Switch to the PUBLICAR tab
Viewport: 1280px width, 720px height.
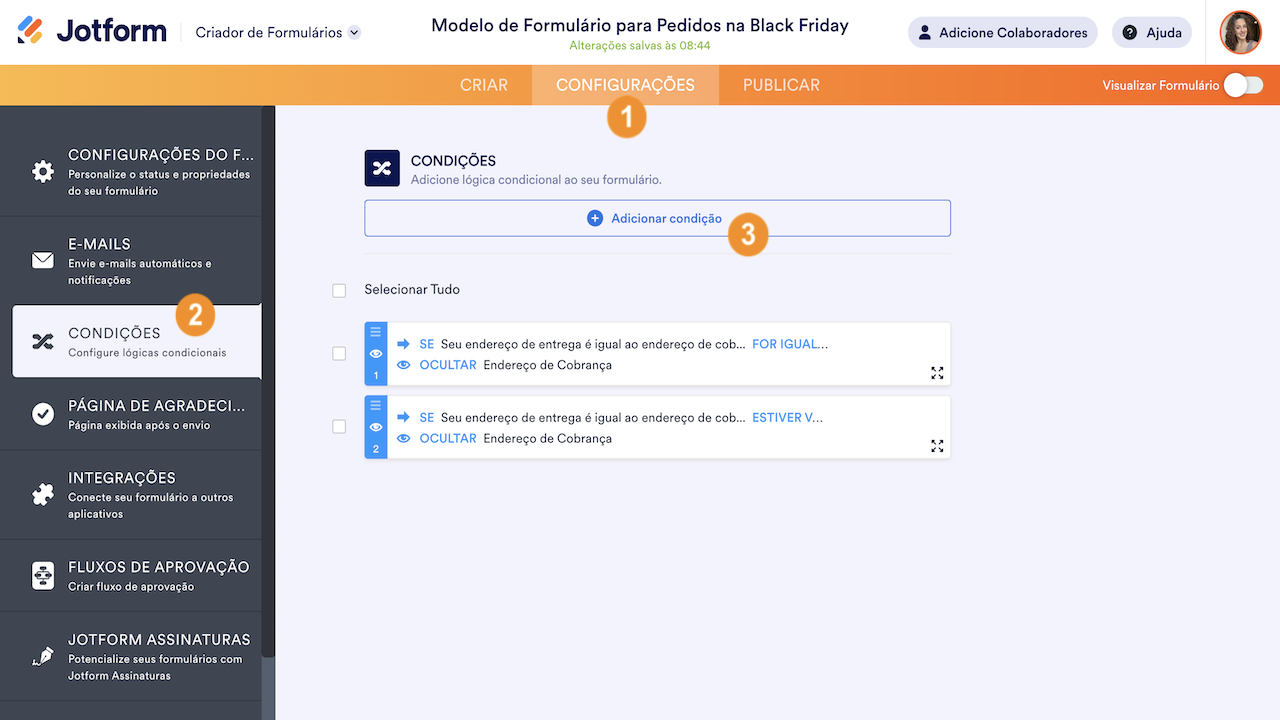781,86
